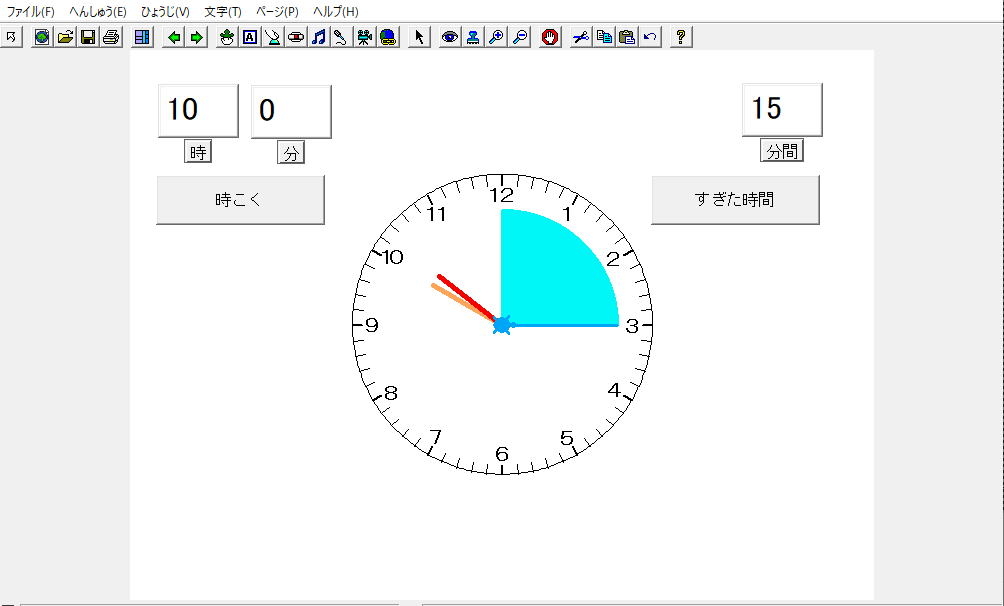Click the red stop hand icon
Image resolution: width=1004 pixels, height=606 pixels.
[549, 37]
